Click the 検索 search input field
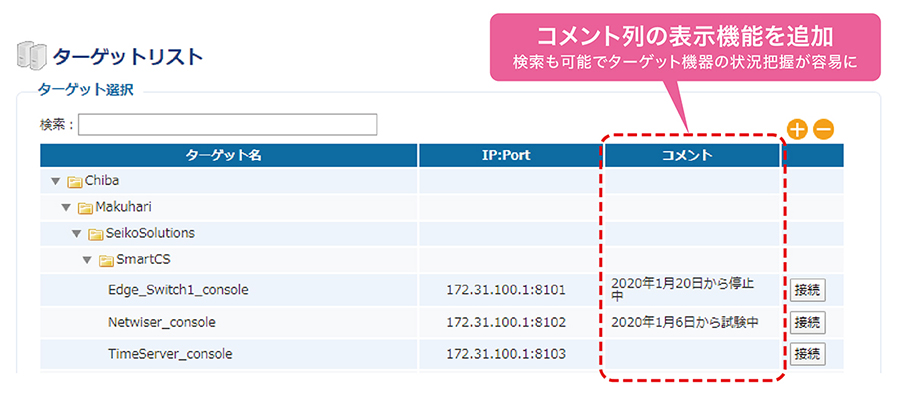The height and width of the screenshot is (394, 900). pos(227,125)
